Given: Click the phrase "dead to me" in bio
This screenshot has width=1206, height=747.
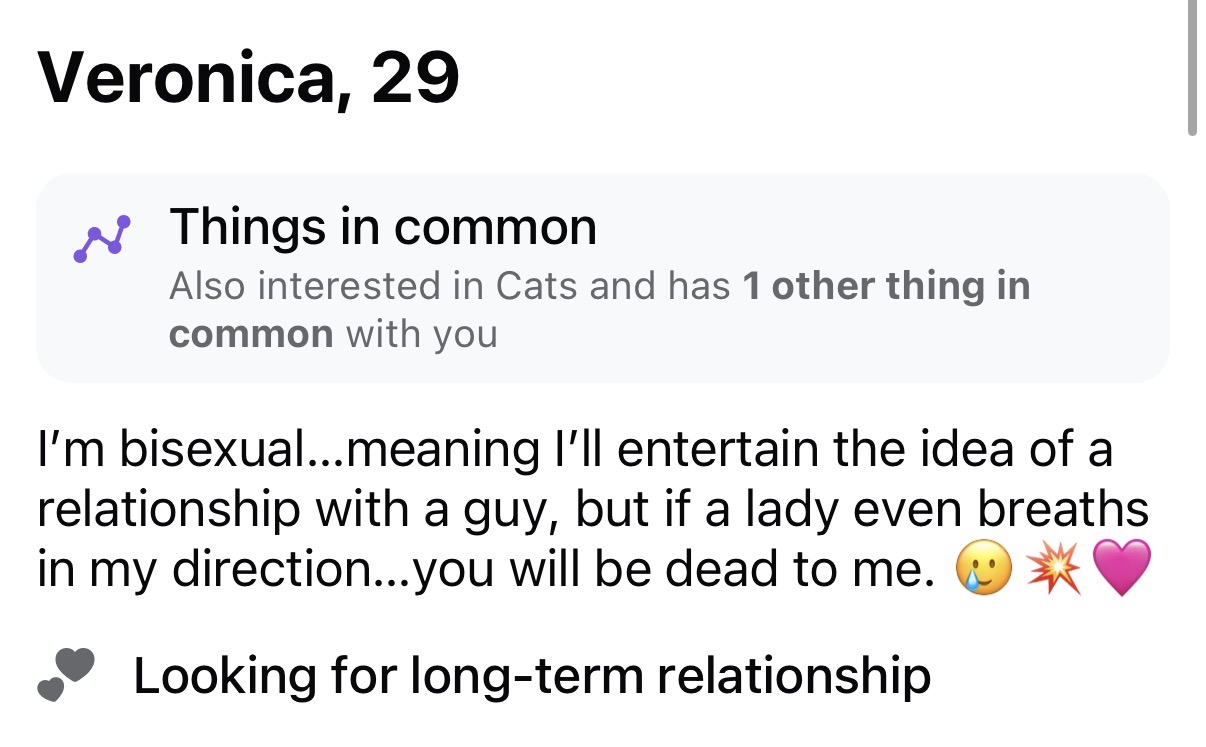Looking at the screenshot, I should pyautogui.click(x=801, y=570).
